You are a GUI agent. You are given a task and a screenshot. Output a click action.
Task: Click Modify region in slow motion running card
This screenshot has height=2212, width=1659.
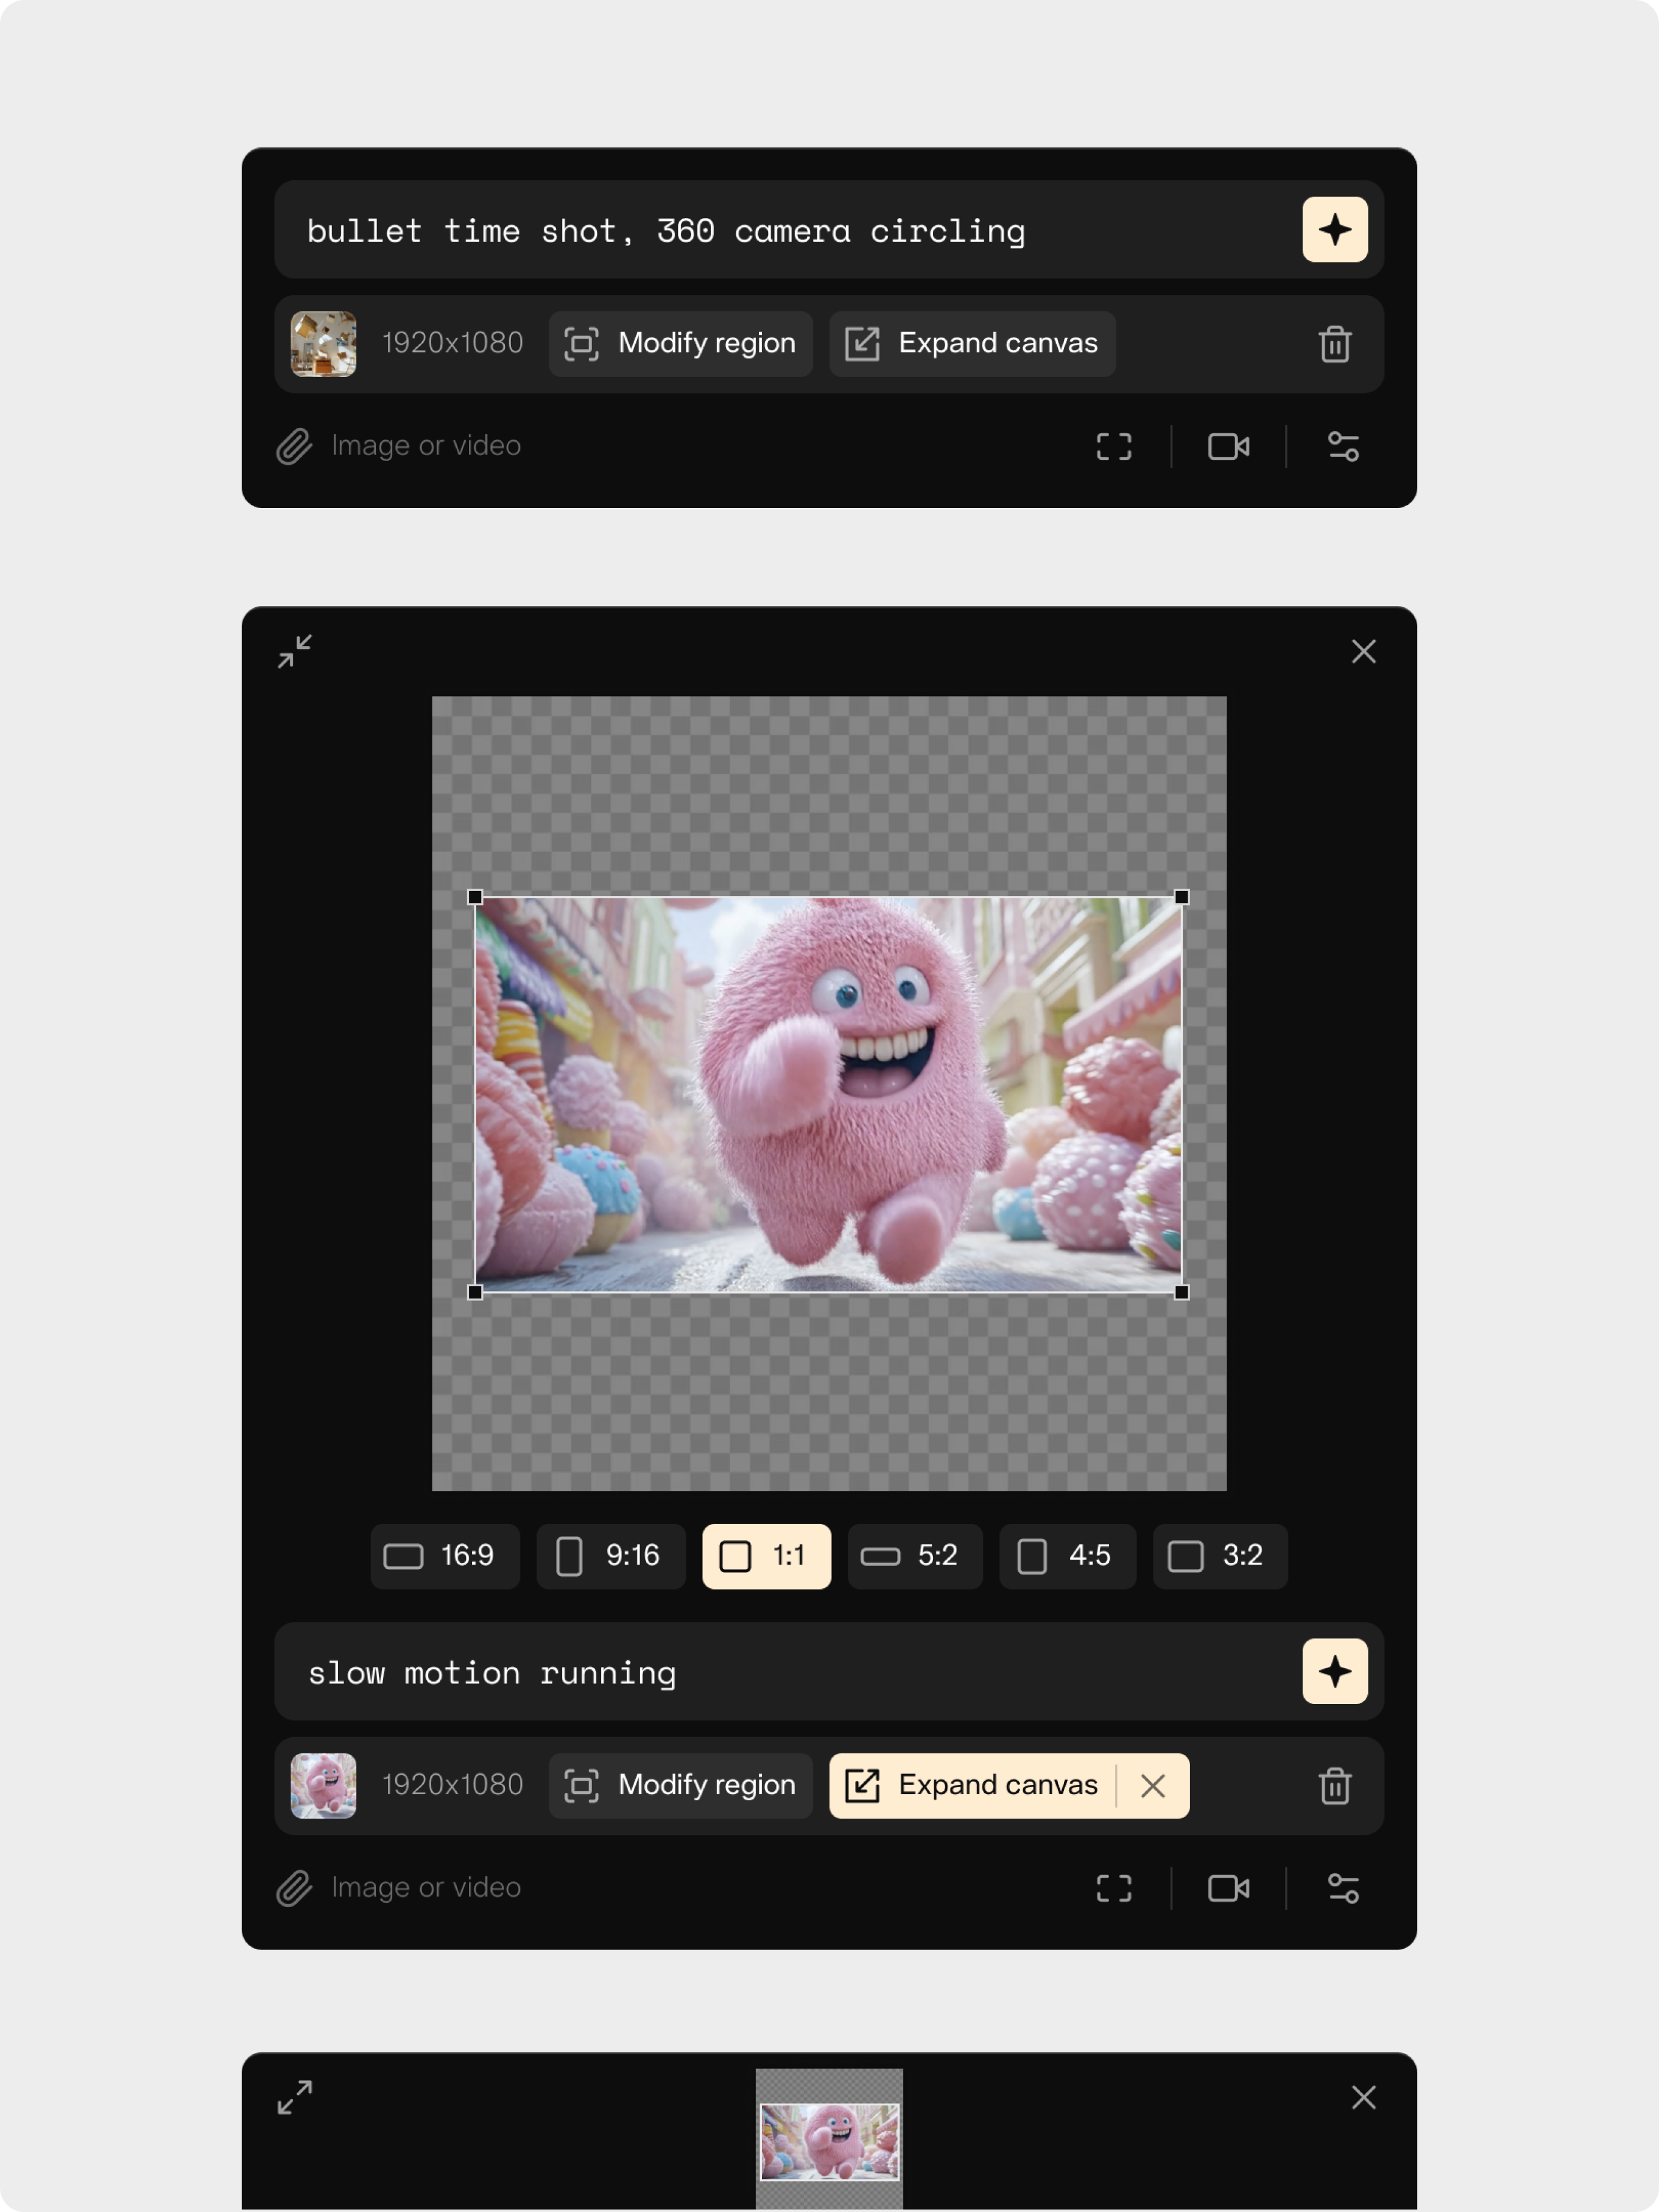coord(680,1785)
